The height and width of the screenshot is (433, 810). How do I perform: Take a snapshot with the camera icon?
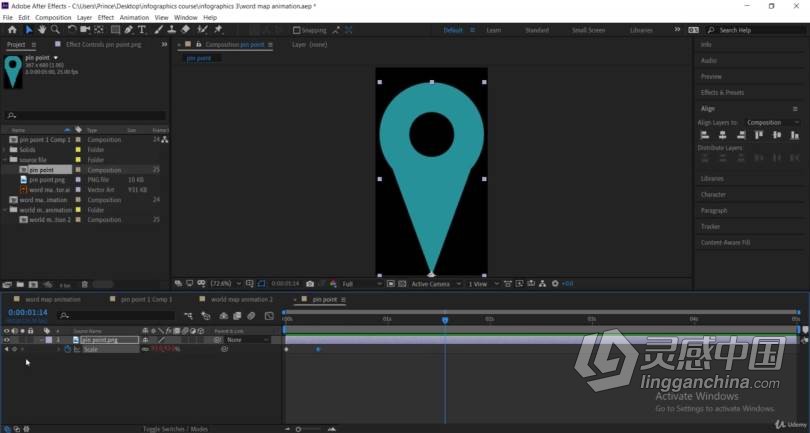[x=310, y=284]
